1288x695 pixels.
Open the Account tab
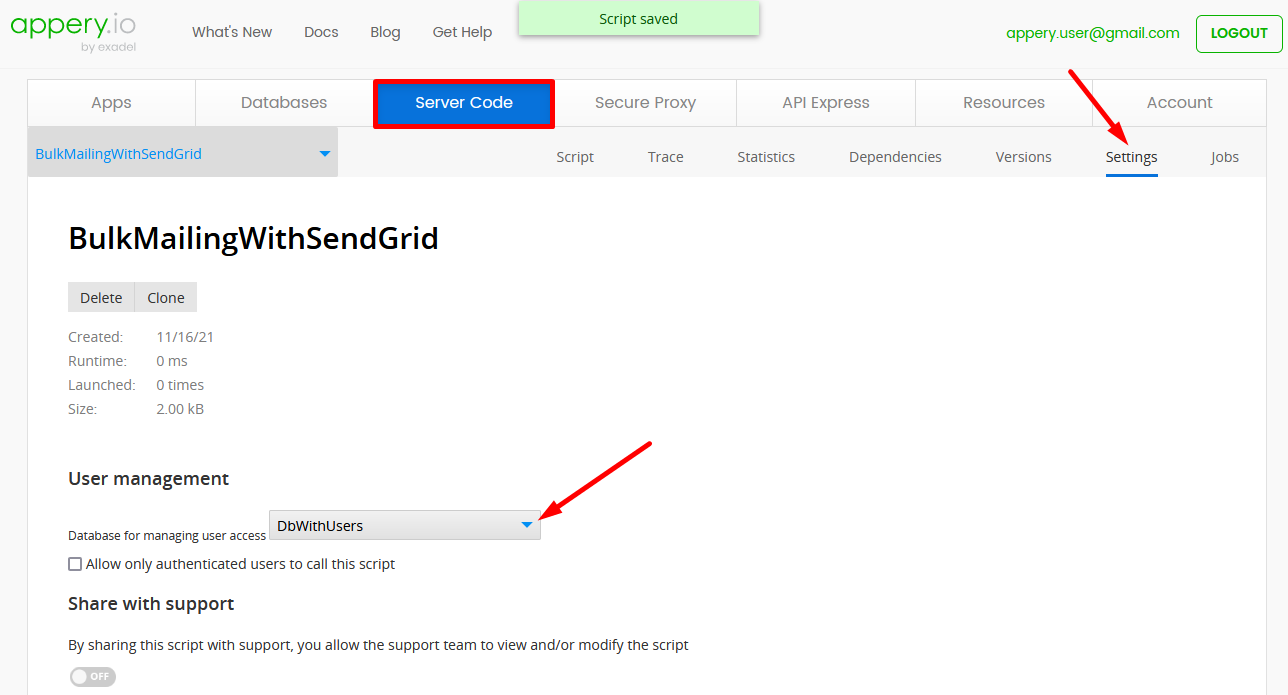pos(1180,103)
